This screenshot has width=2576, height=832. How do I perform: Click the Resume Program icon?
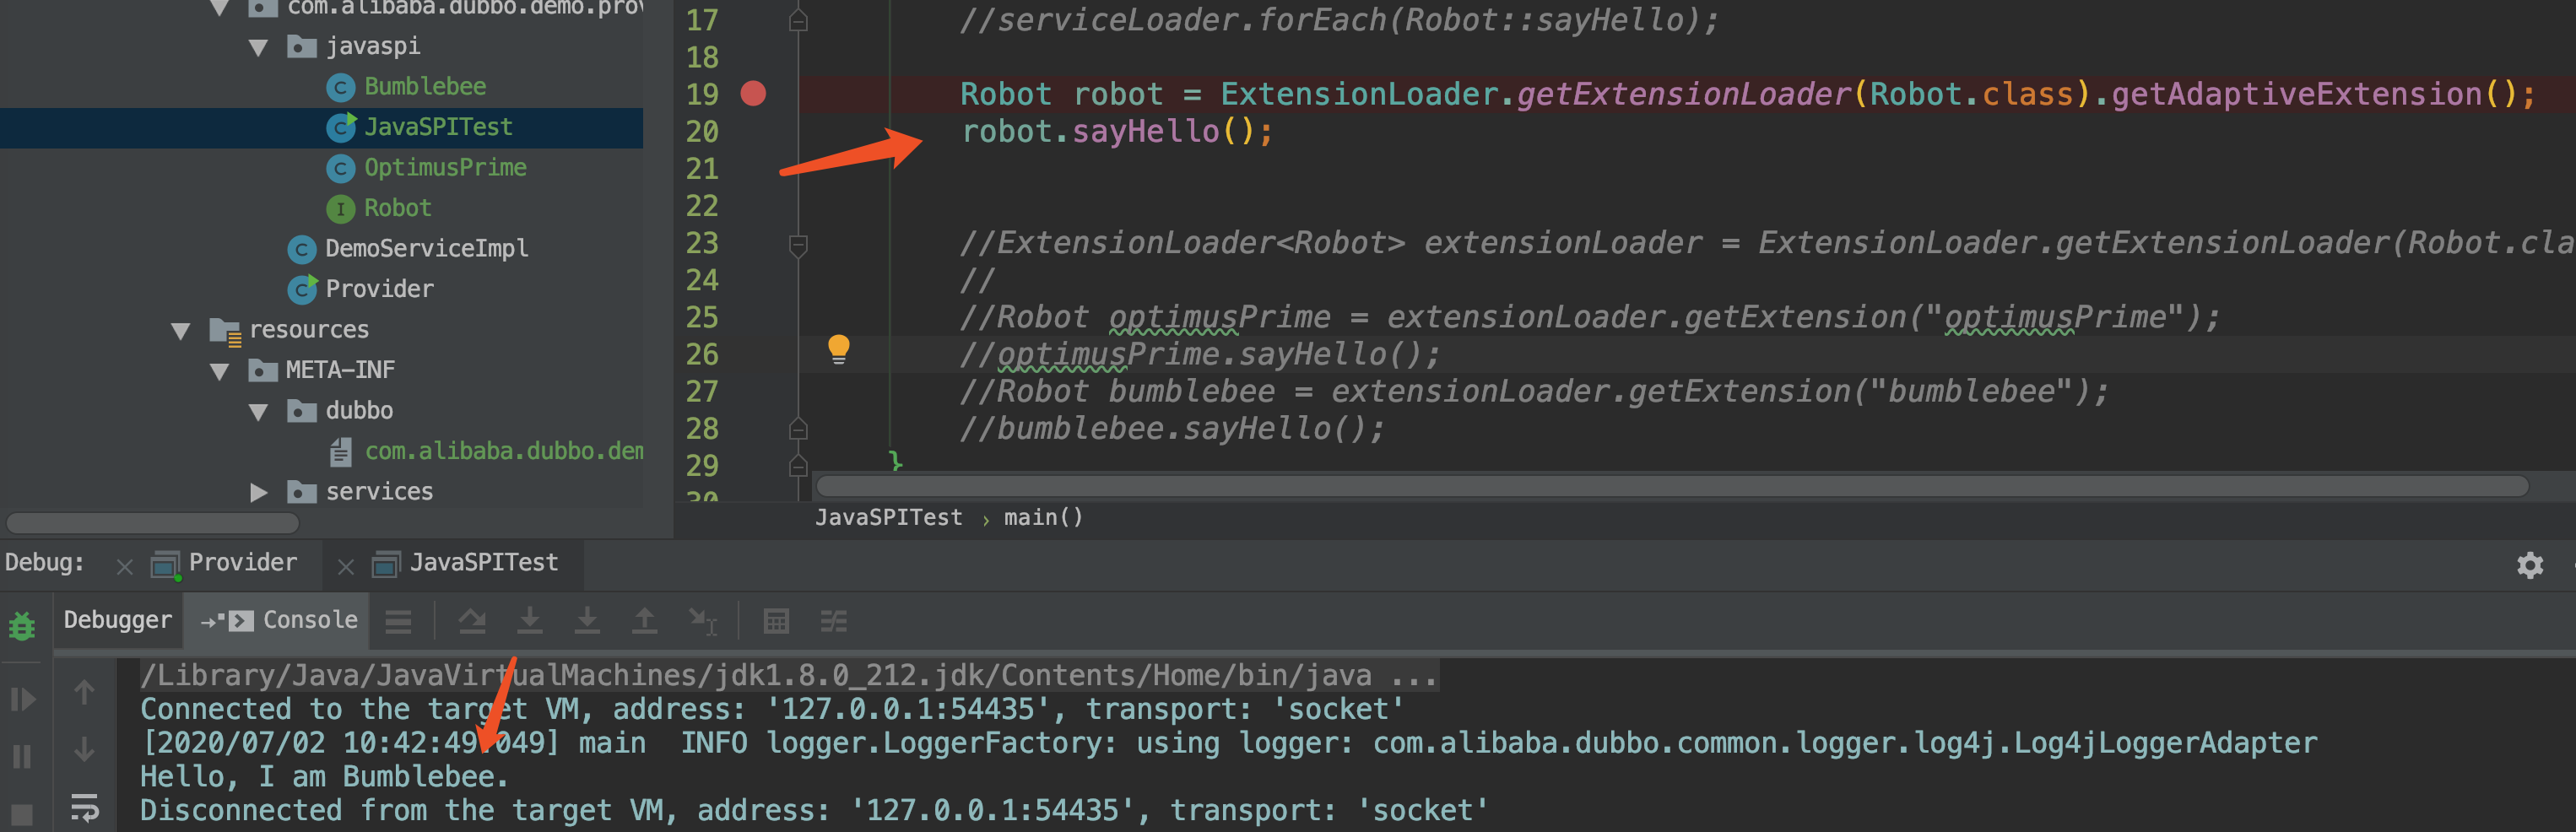[x=22, y=699]
